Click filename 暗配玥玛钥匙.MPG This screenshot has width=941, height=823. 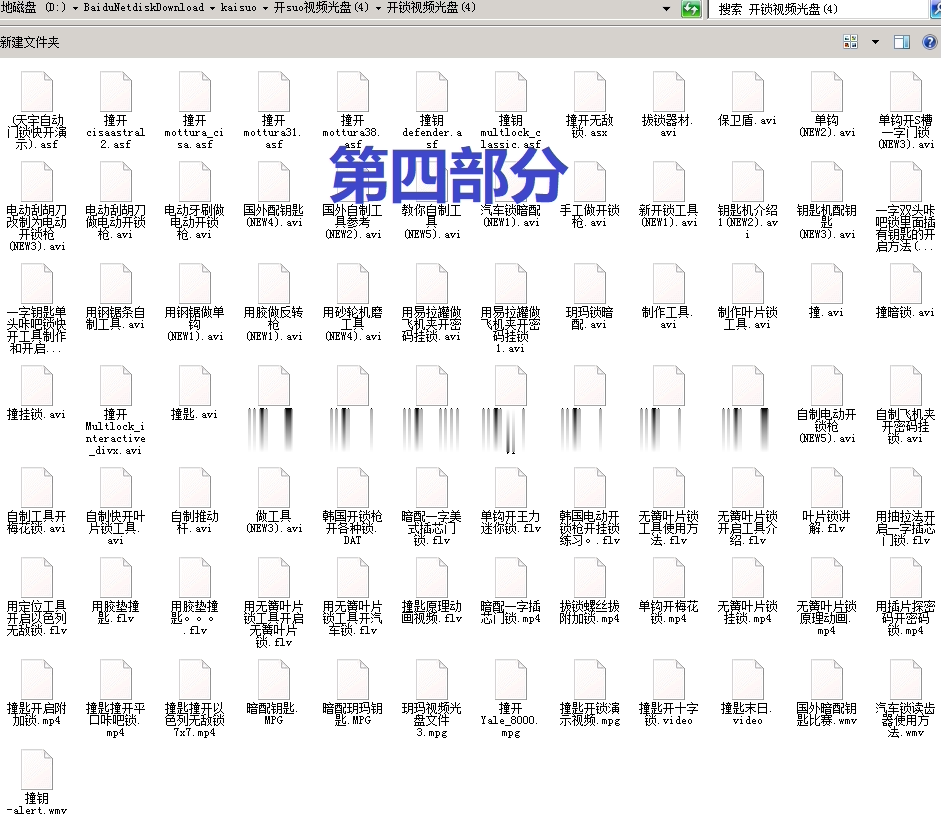click(352, 714)
